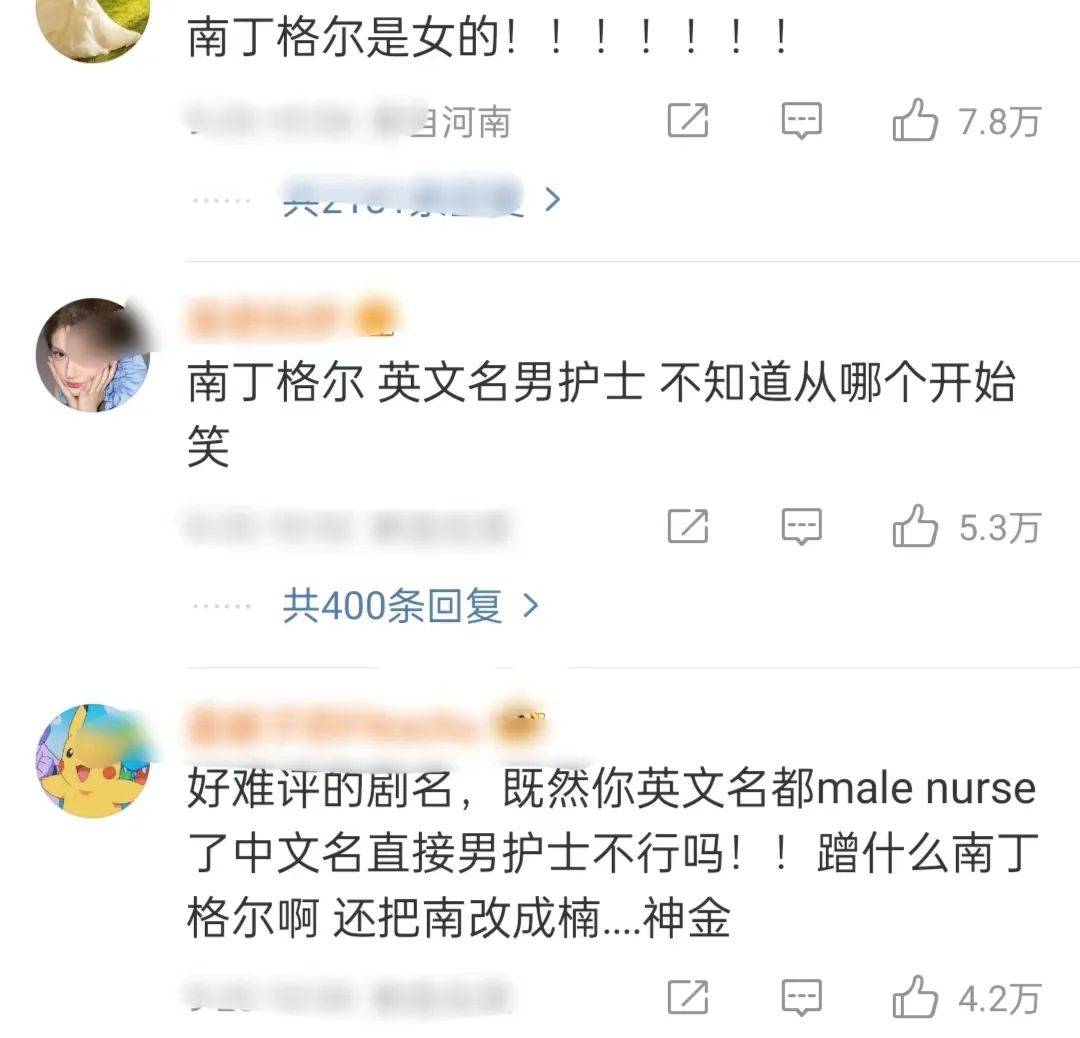Share the 不知道从哪个开始笑 comment
The image size is (1080, 1038).
(x=688, y=526)
